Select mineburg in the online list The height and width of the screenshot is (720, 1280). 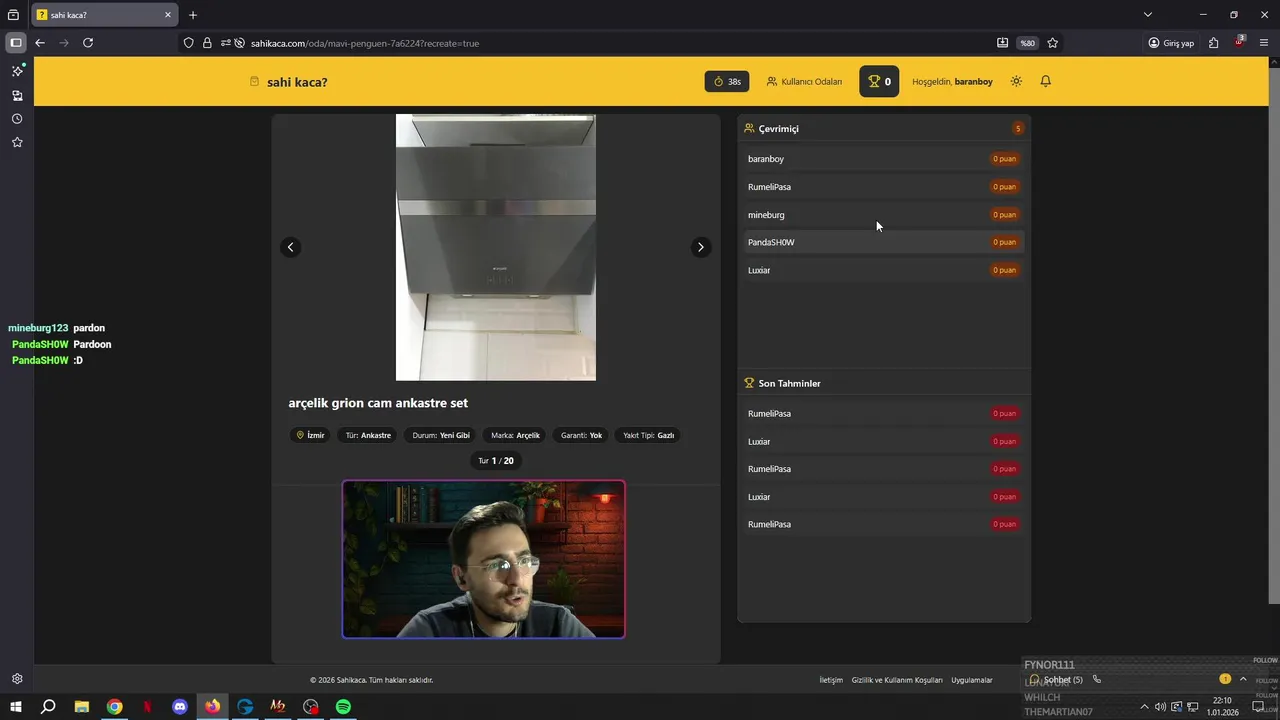884,215
